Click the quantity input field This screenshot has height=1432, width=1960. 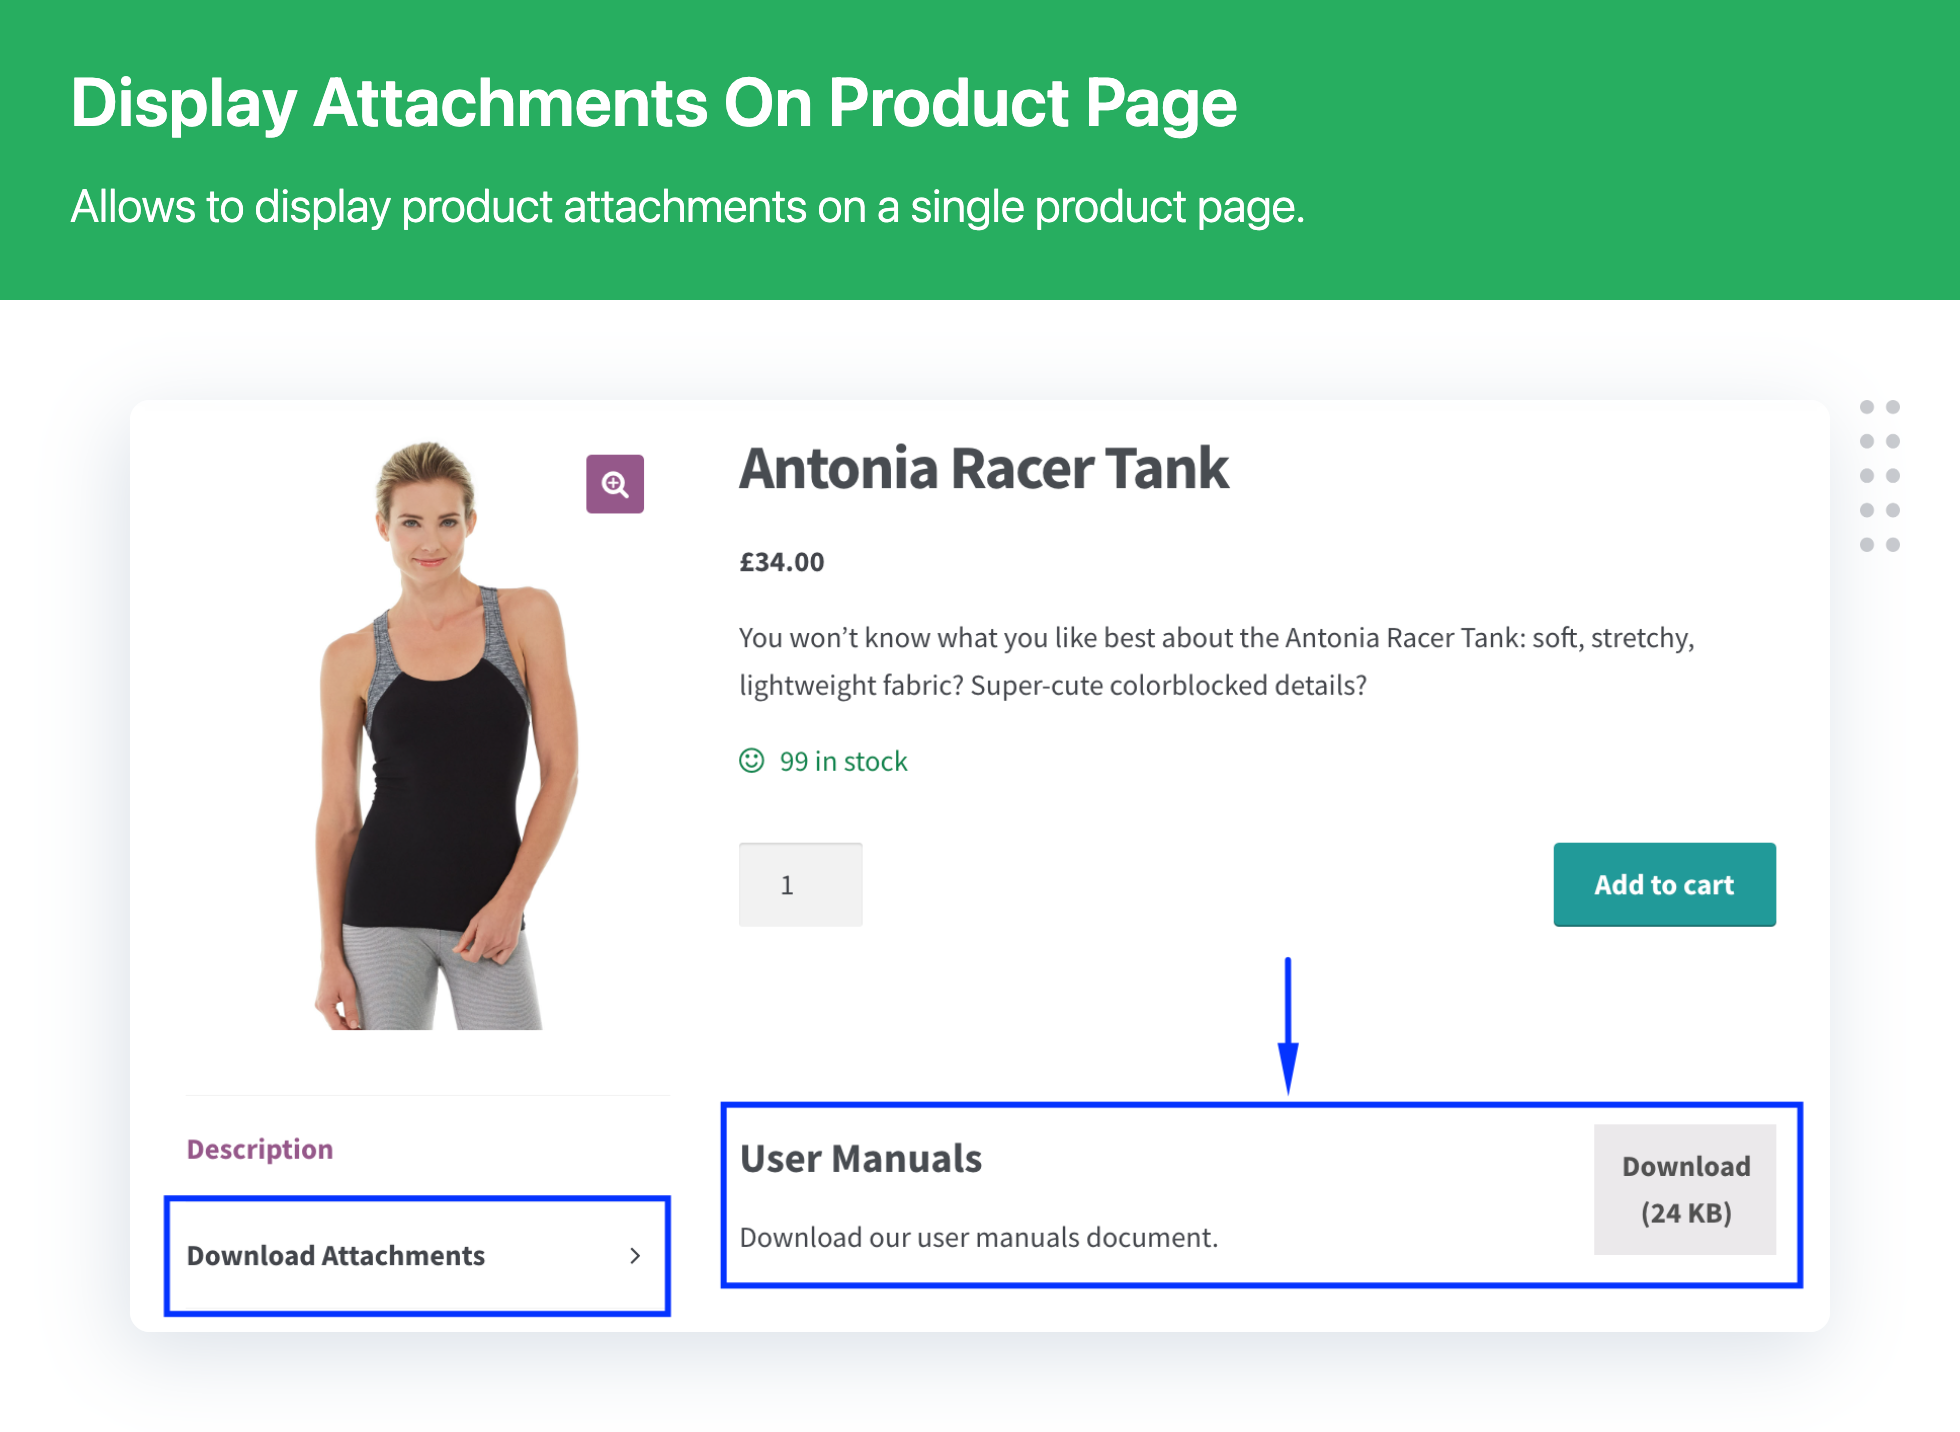pos(801,885)
